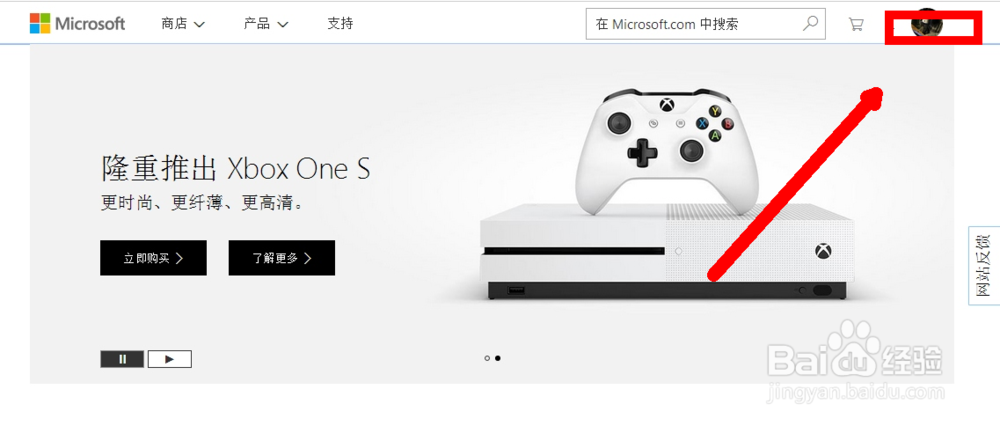Screen dimensions: 1000x426
Task: Select the first carousel dot
Action: (487, 358)
